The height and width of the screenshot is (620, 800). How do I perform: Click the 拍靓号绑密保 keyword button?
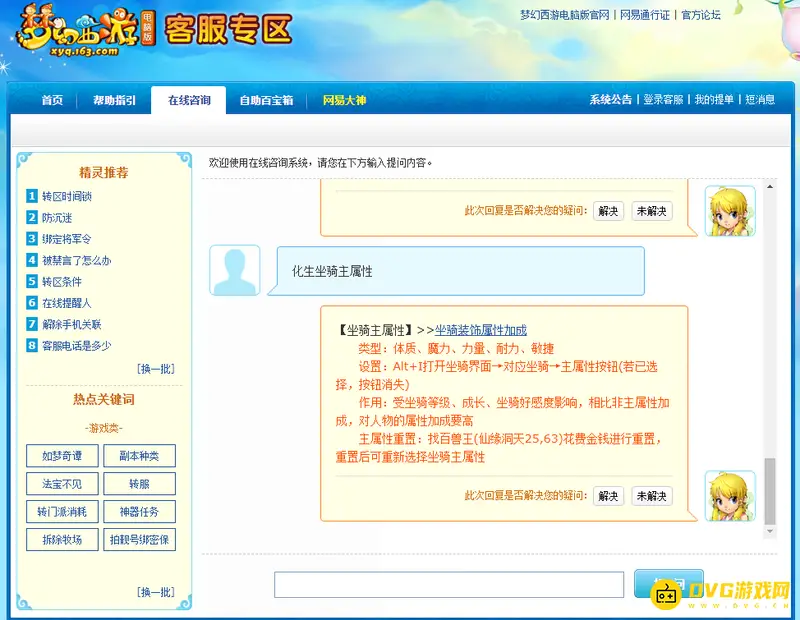click(139, 539)
